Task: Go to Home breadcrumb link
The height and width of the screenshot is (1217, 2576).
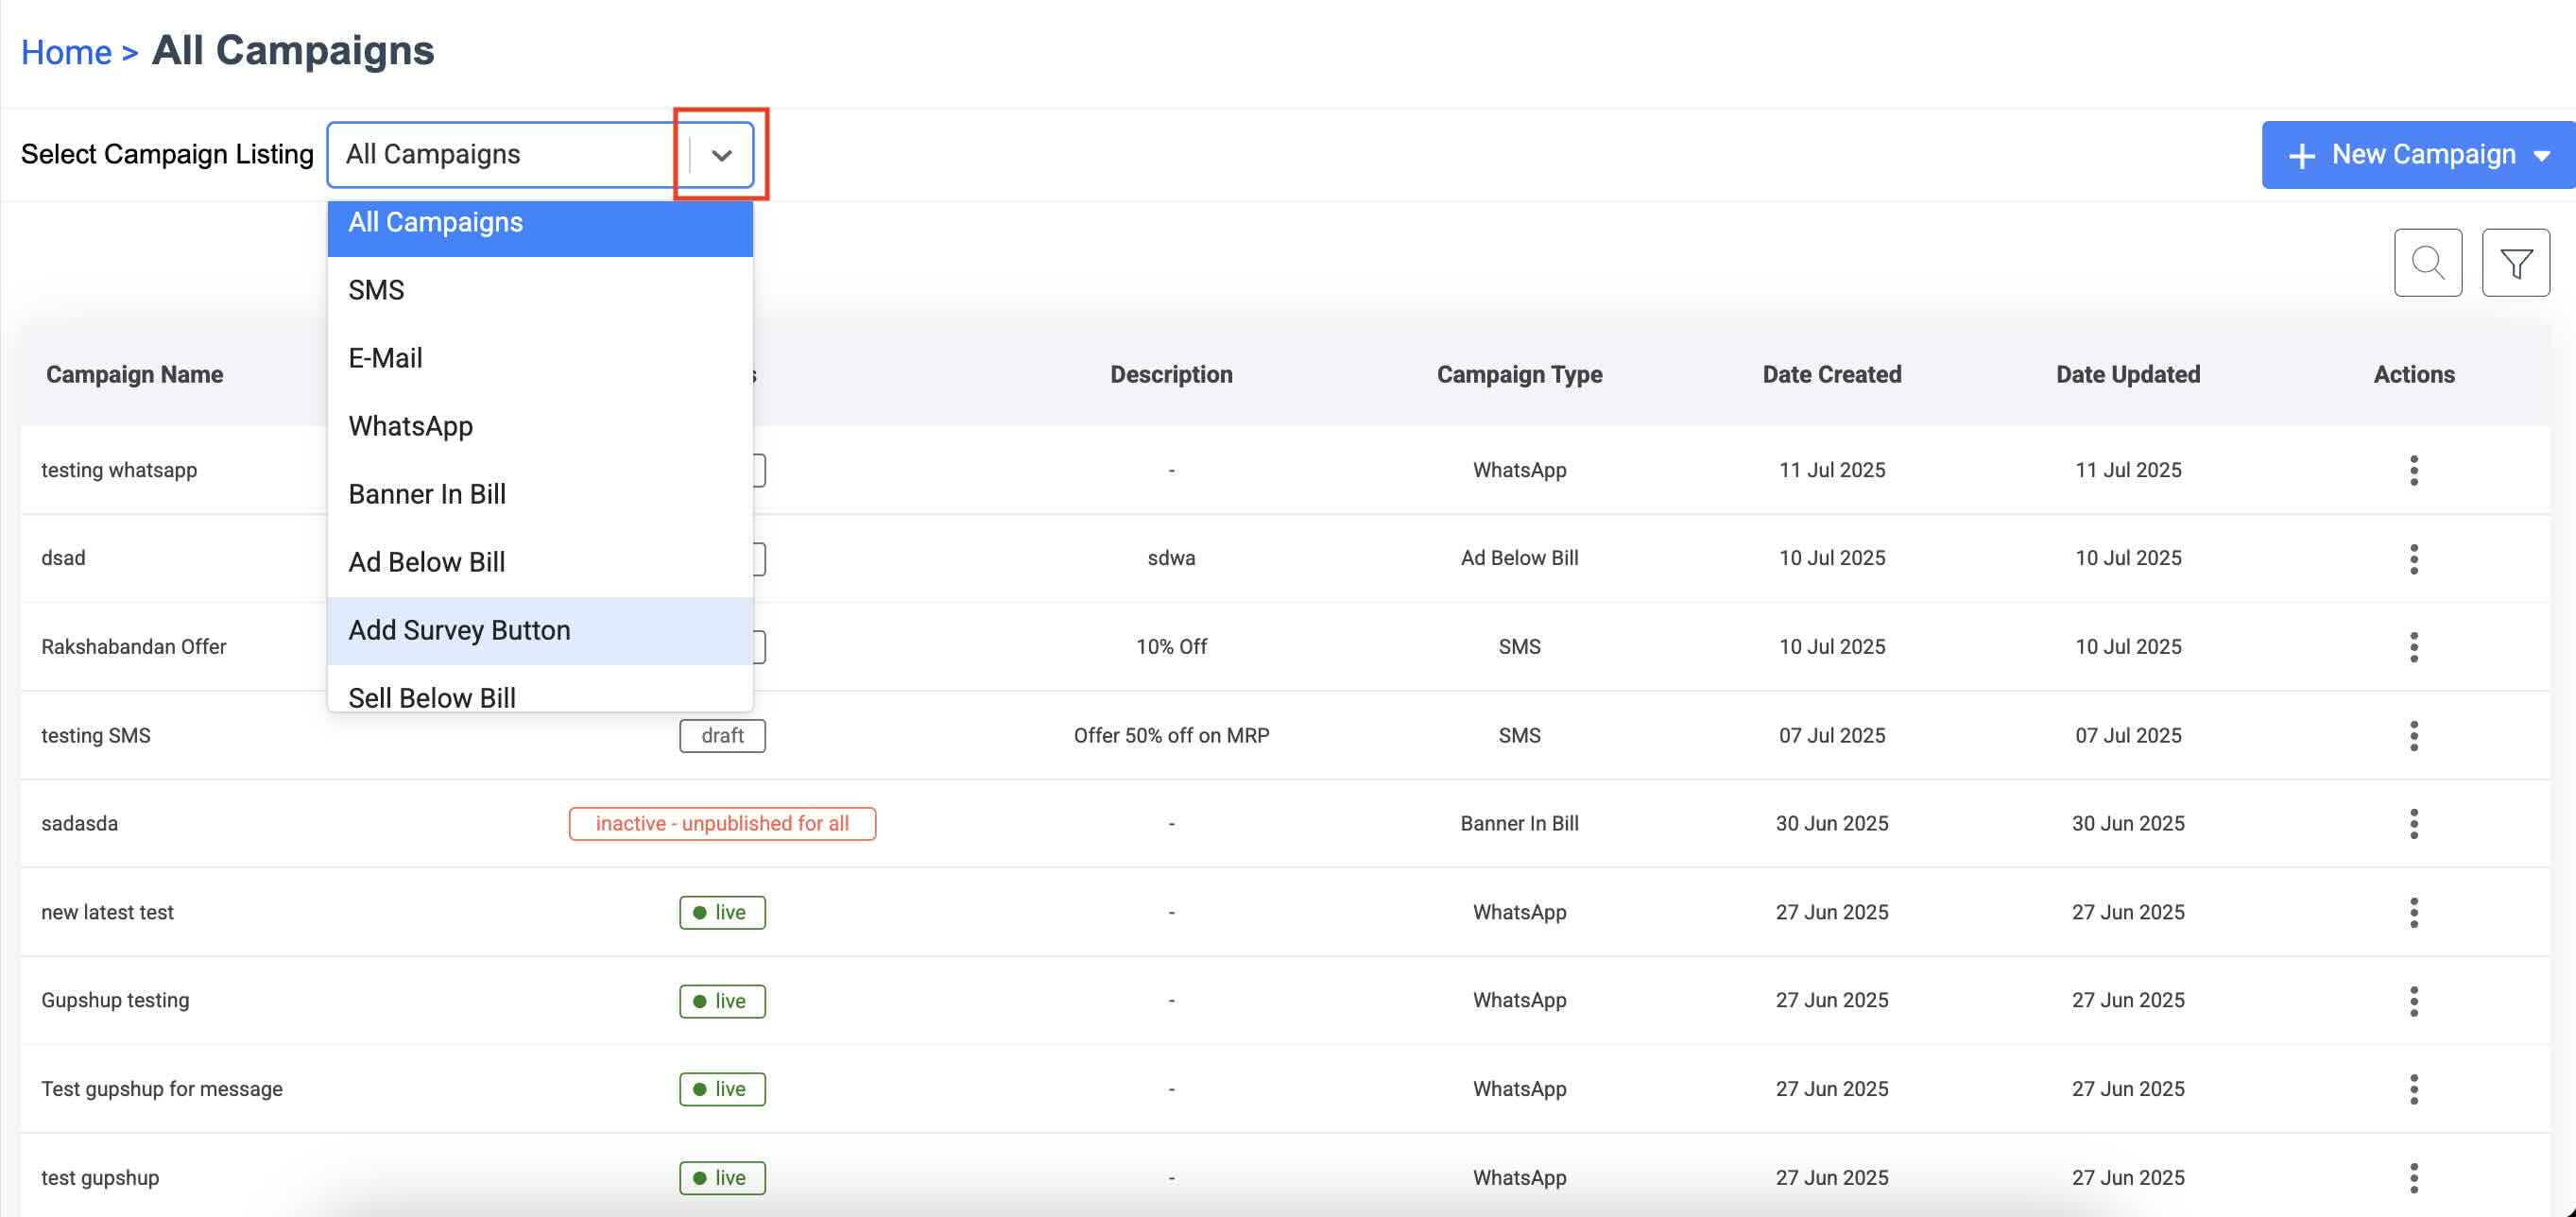Action: click(x=66, y=52)
